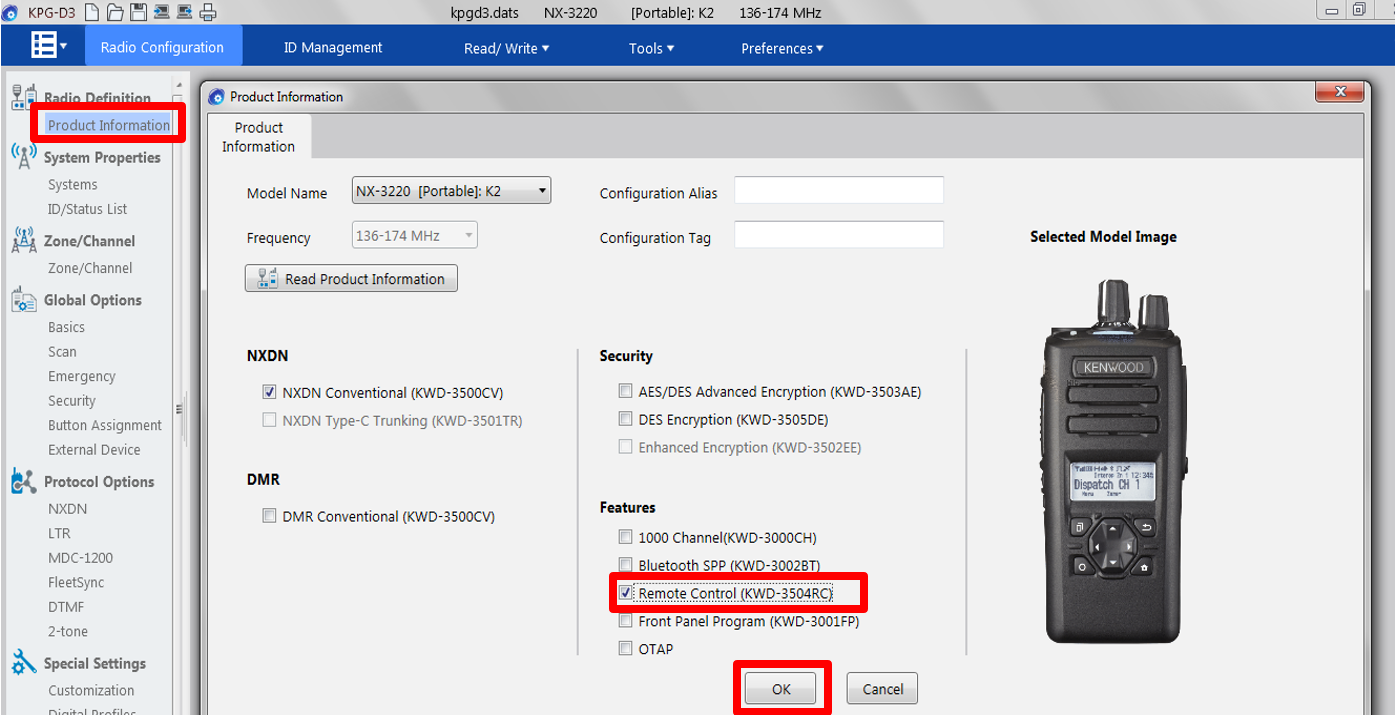Click the write data to radio icon
Viewport: 1395px width, 715px height.
(x=184, y=12)
